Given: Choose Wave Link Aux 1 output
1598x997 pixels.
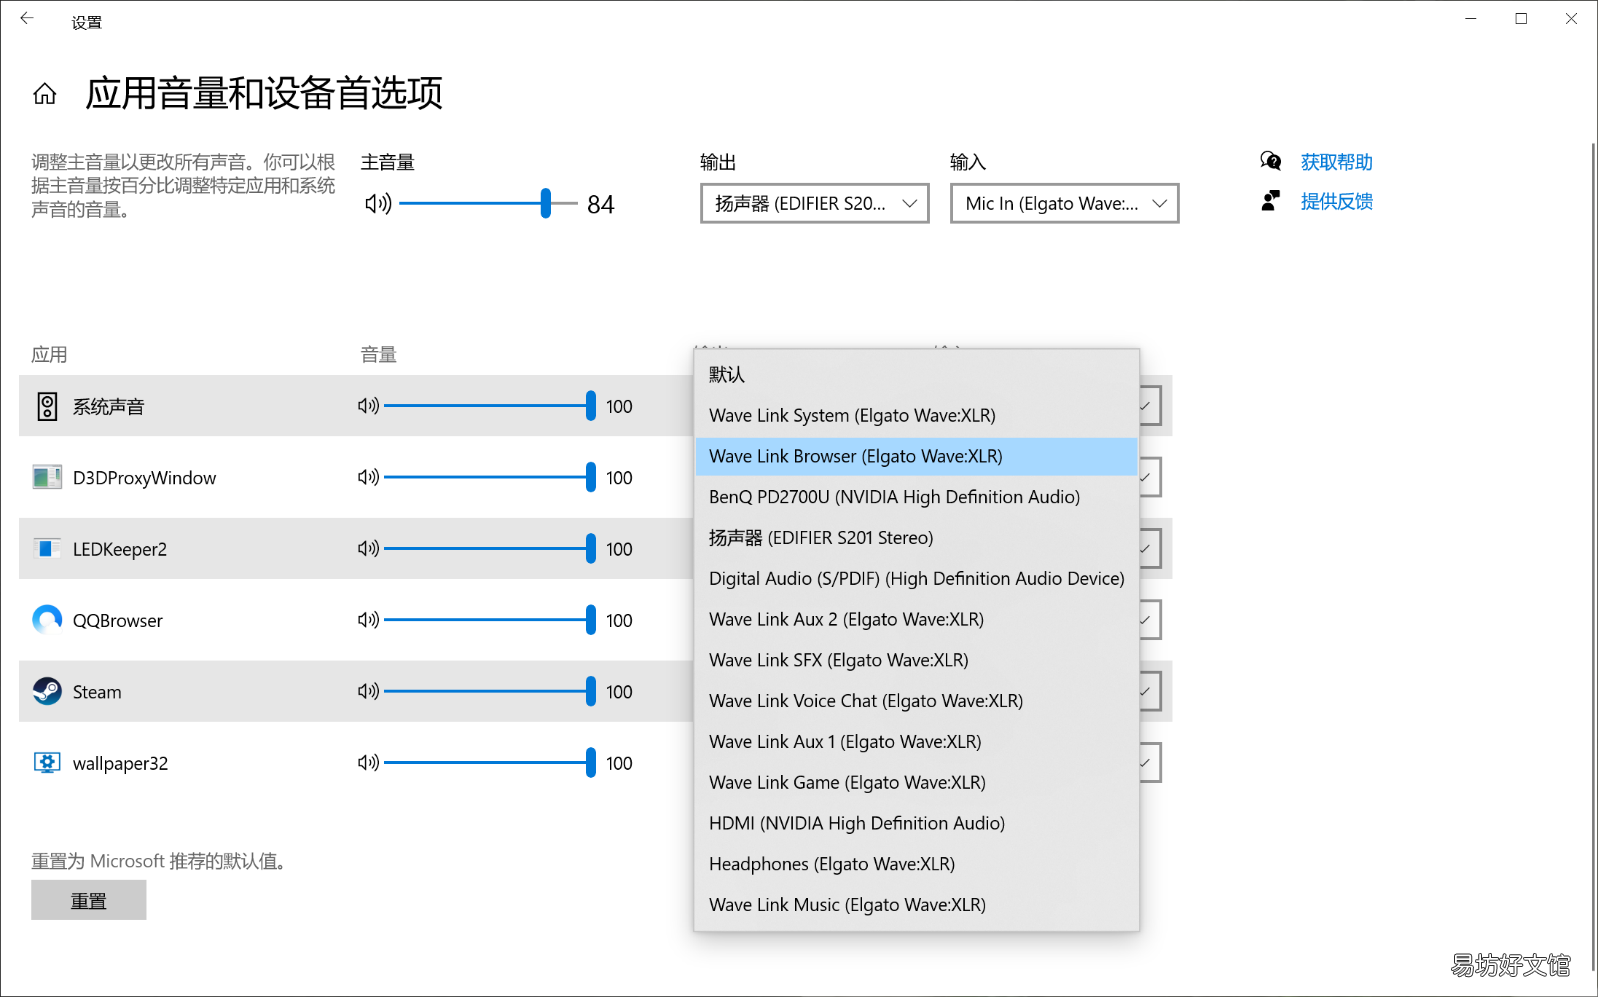Looking at the screenshot, I should pos(916,742).
